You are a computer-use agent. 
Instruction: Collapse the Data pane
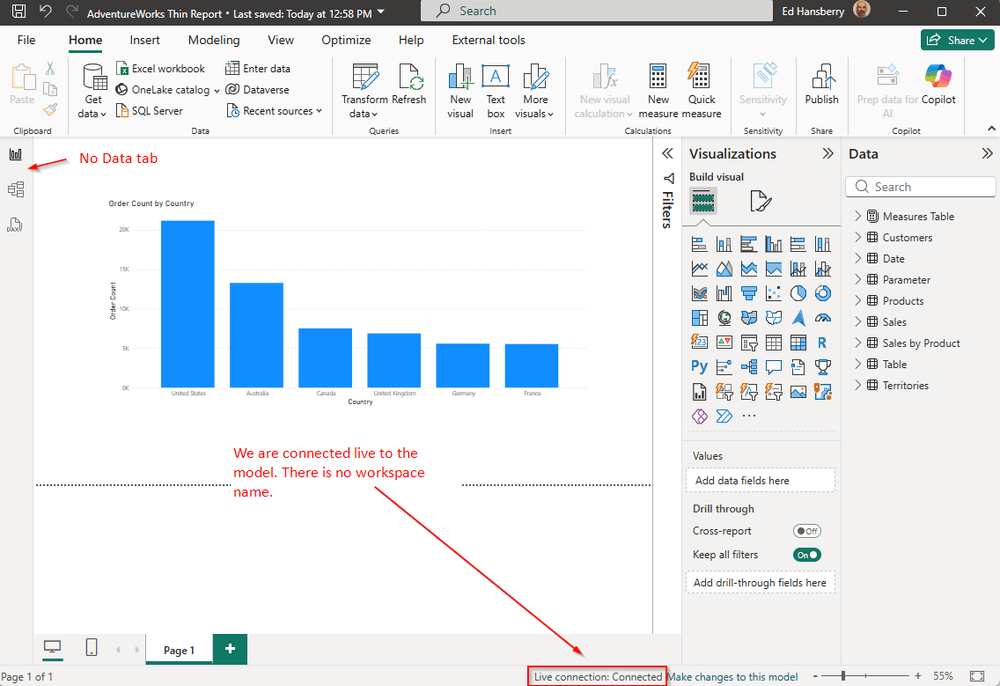point(987,154)
